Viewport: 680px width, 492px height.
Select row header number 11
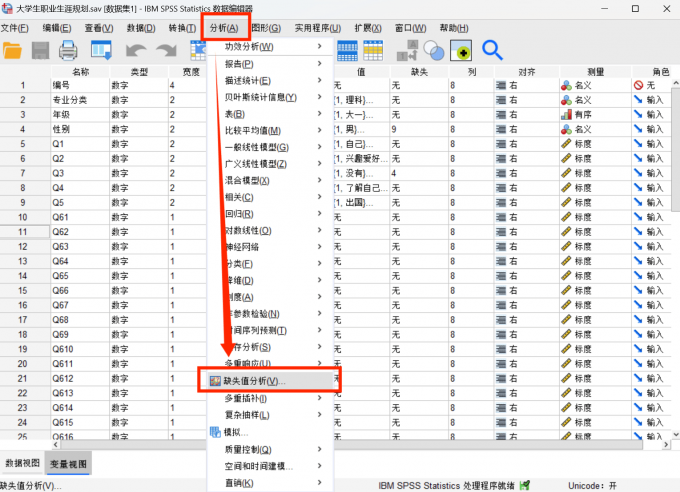(23, 232)
